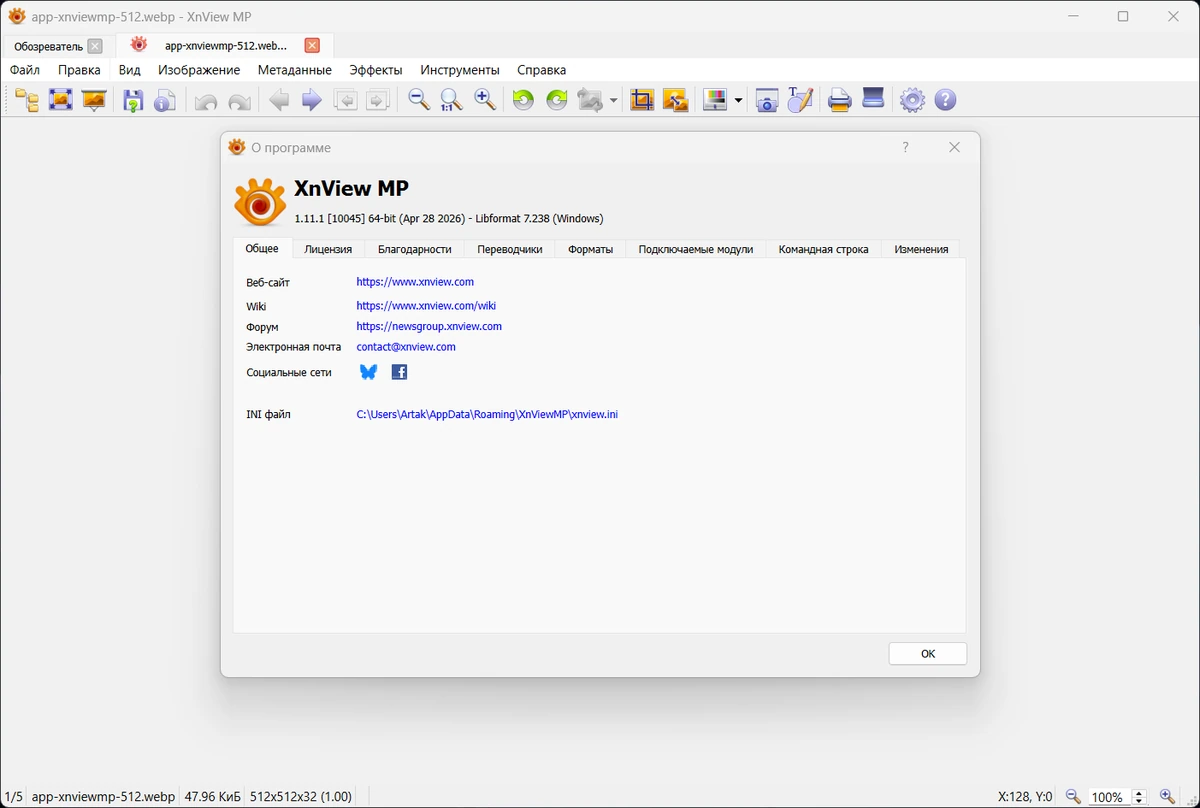The image size is (1200, 808).
Task: Switch to the Переводчики tab
Action: click(x=510, y=249)
